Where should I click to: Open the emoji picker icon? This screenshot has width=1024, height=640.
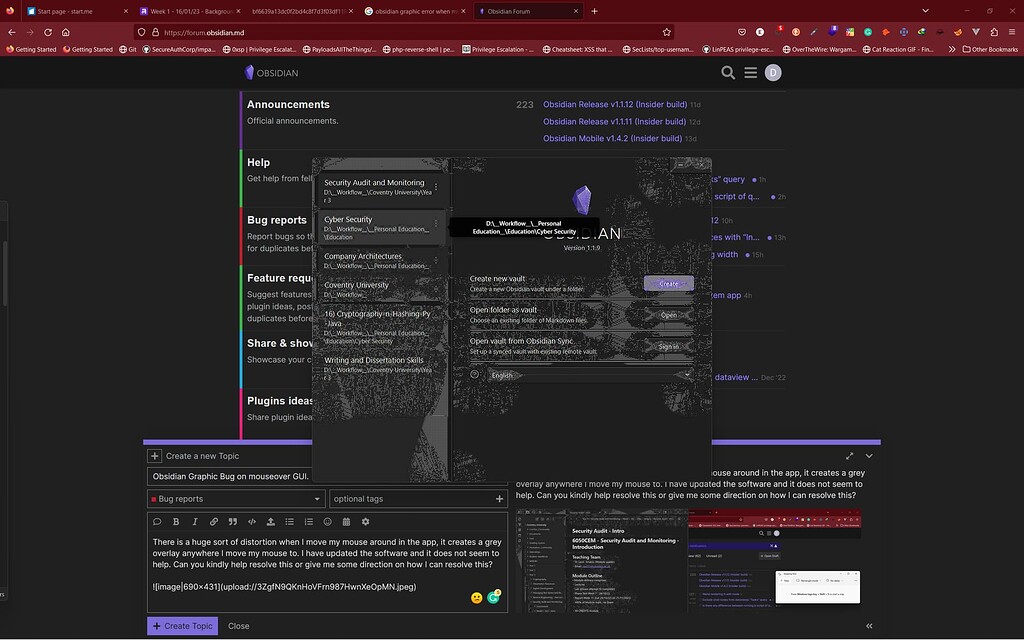pos(326,521)
